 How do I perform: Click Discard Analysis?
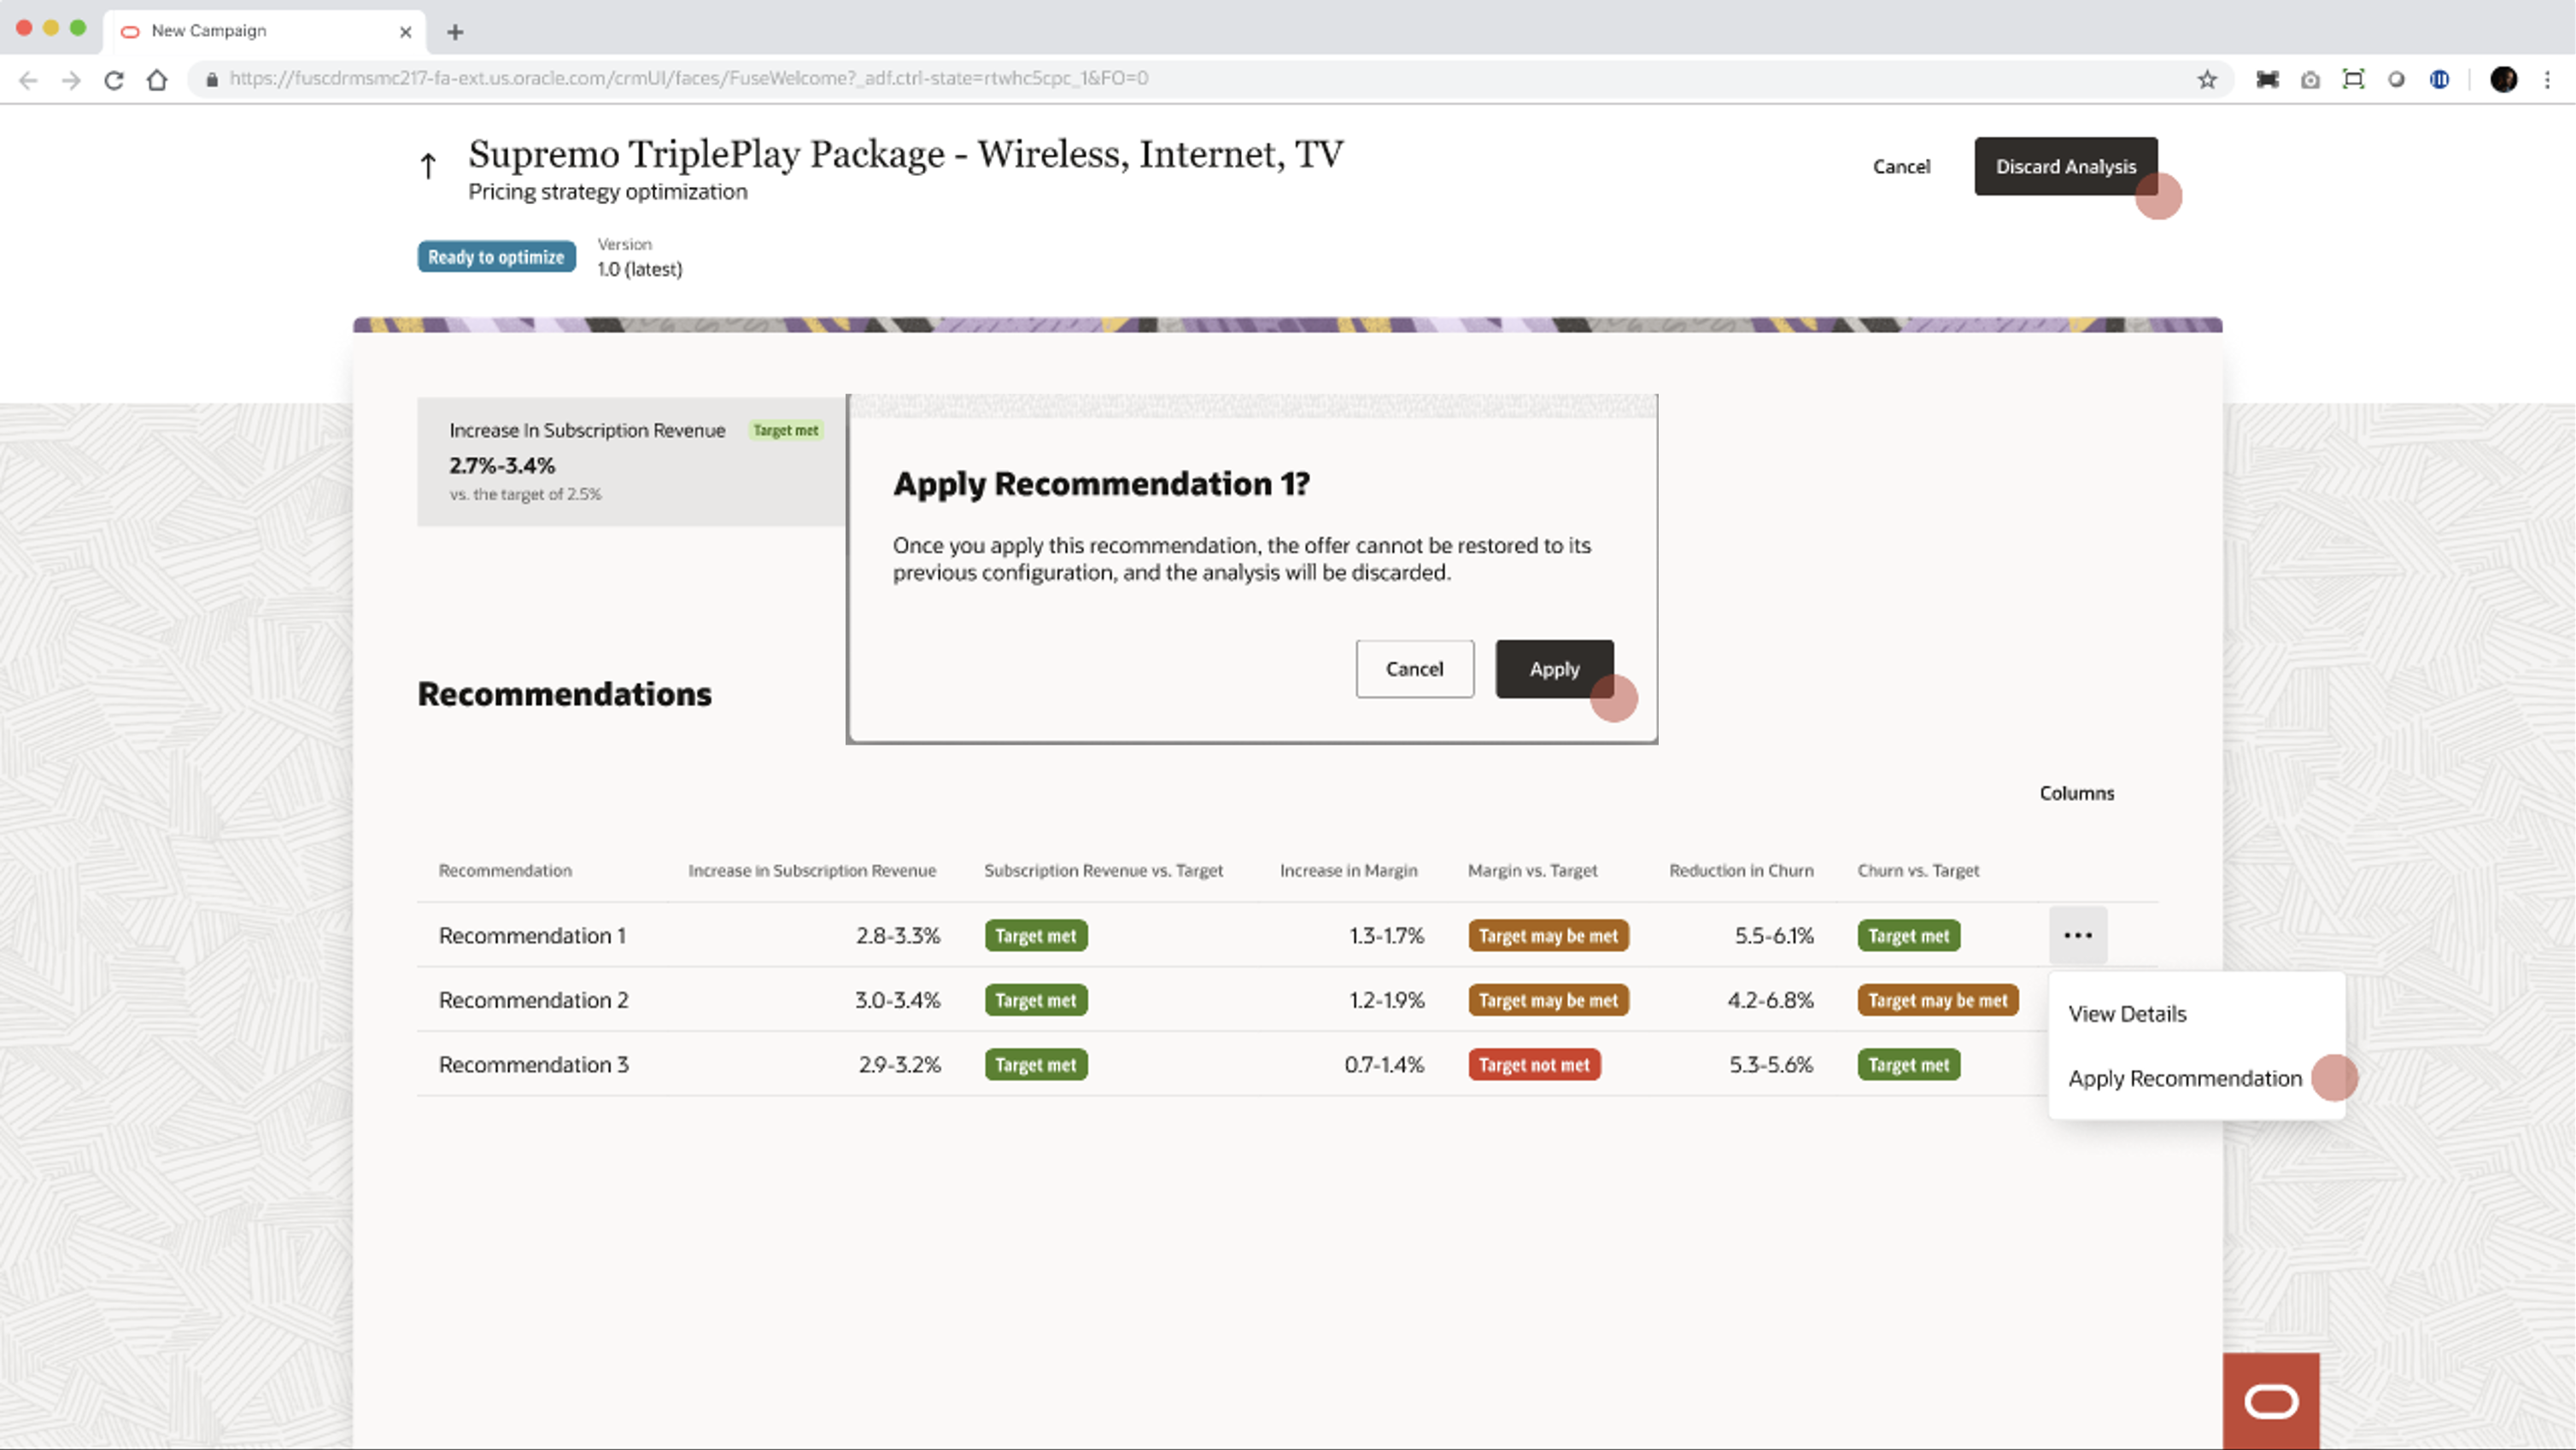pyautogui.click(x=2066, y=166)
